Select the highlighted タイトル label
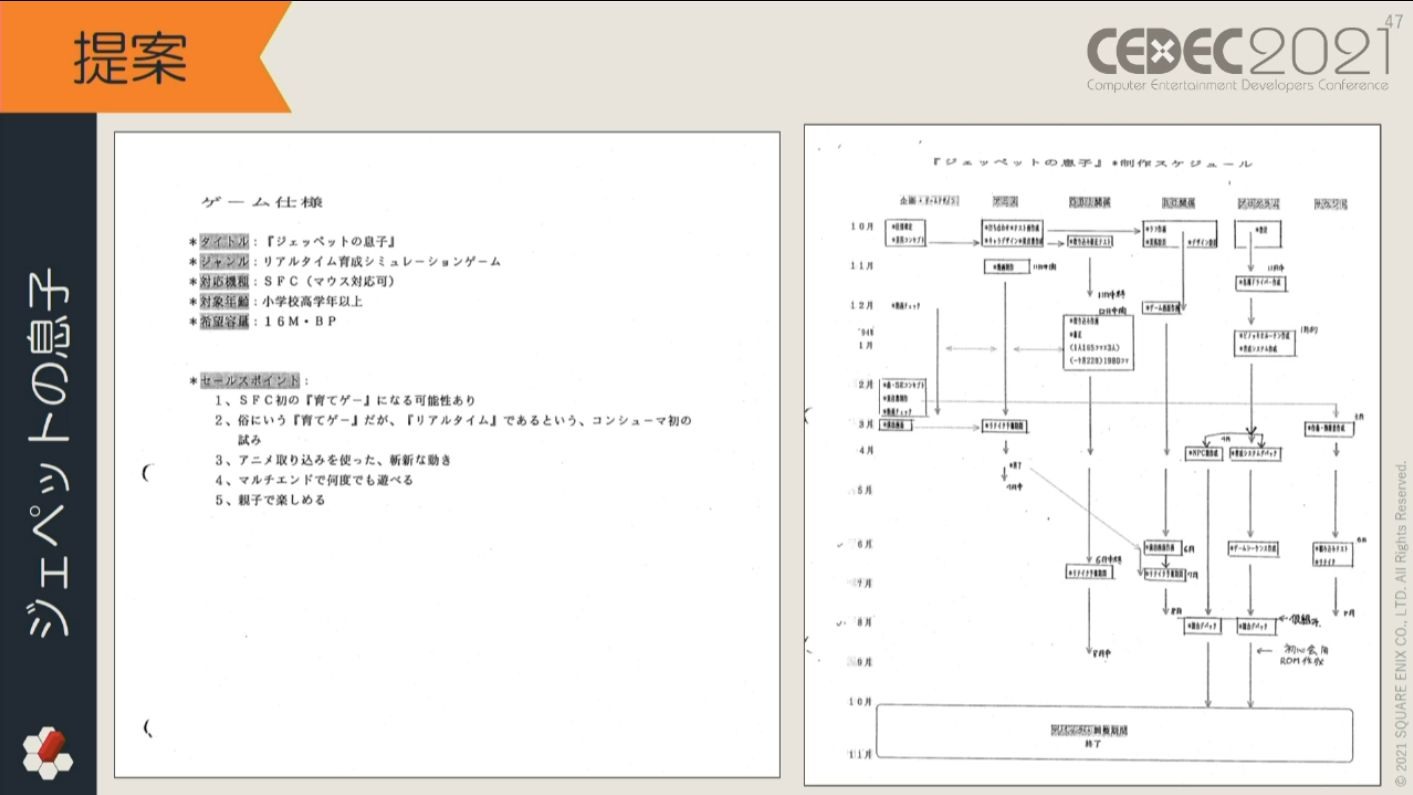This screenshot has width=1413, height=795. point(223,241)
